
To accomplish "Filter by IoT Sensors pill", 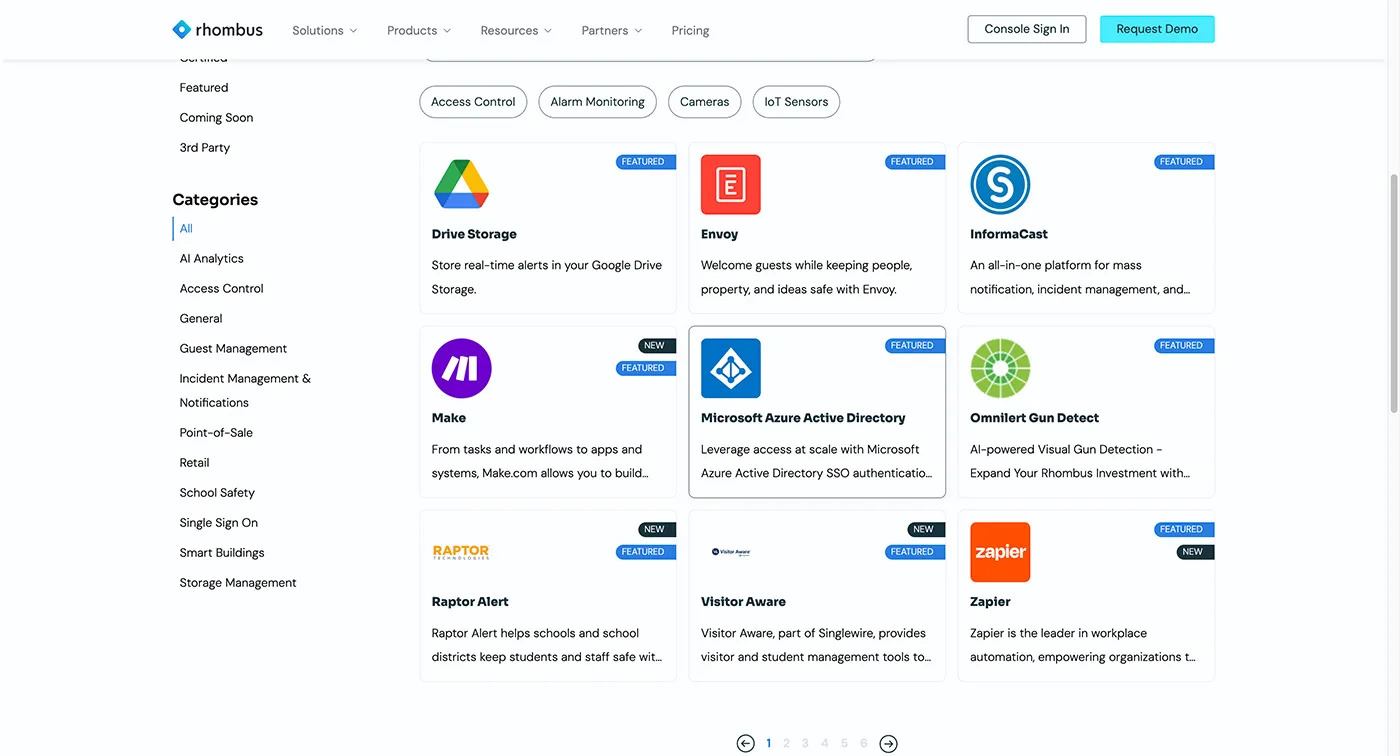I will coord(796,102).
